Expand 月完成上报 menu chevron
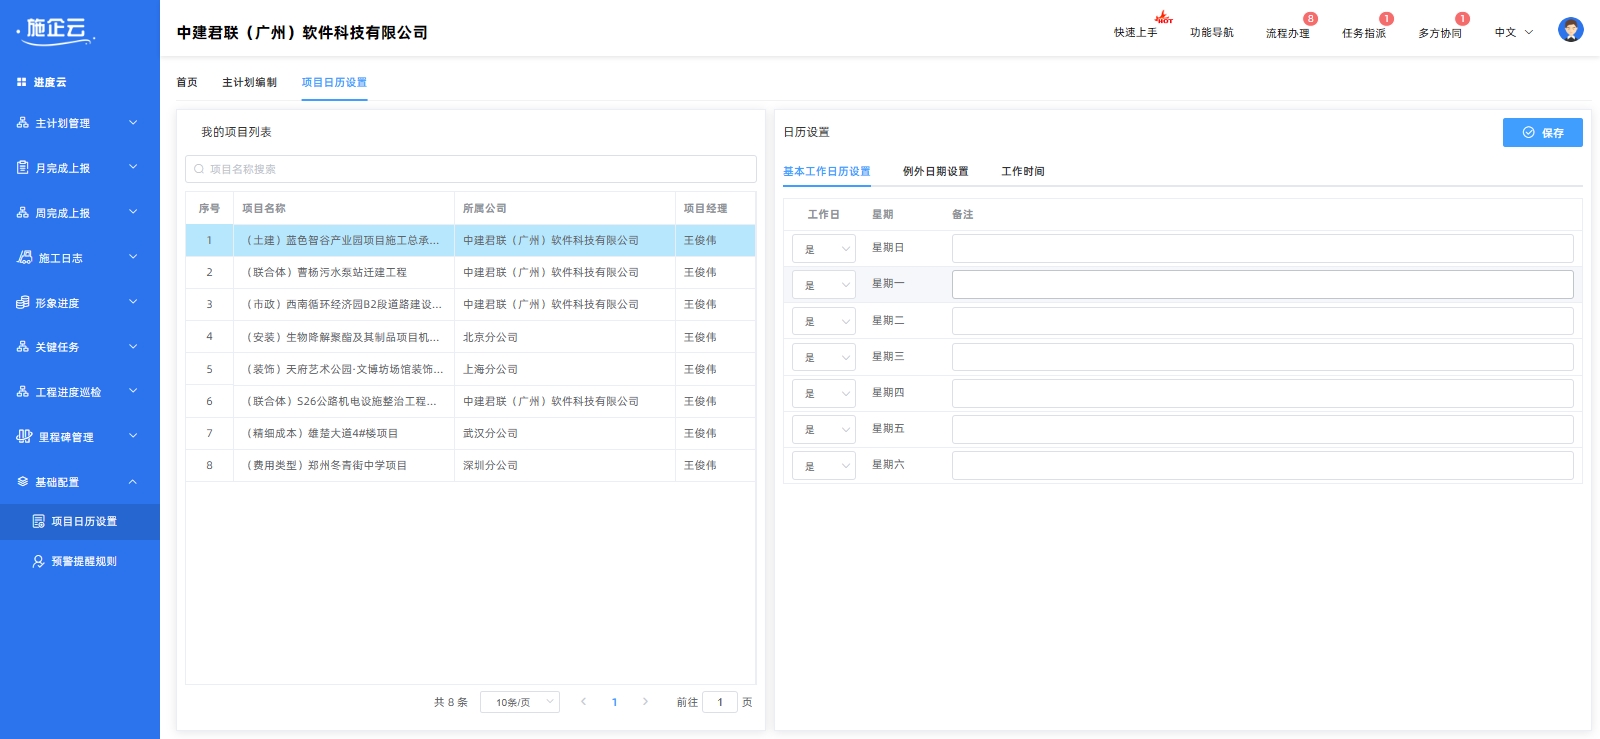 tap(133, 167)
